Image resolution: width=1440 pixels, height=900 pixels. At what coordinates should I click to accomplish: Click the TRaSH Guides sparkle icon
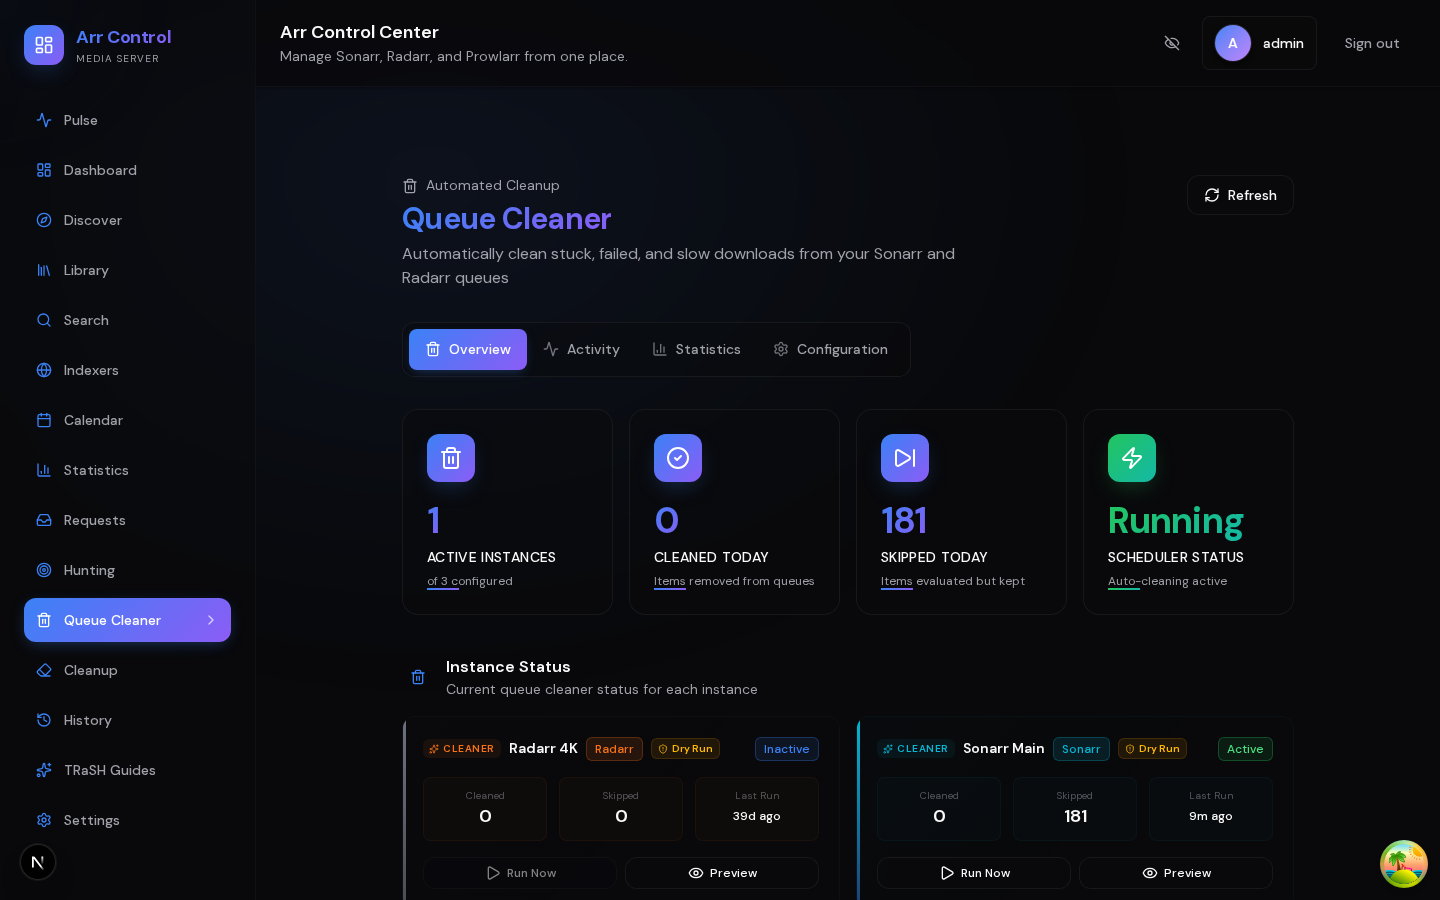coord(44,770)
